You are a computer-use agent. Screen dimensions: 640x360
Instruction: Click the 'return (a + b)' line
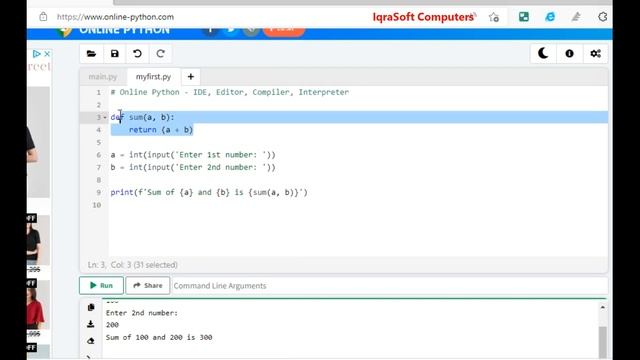point(161,130)
